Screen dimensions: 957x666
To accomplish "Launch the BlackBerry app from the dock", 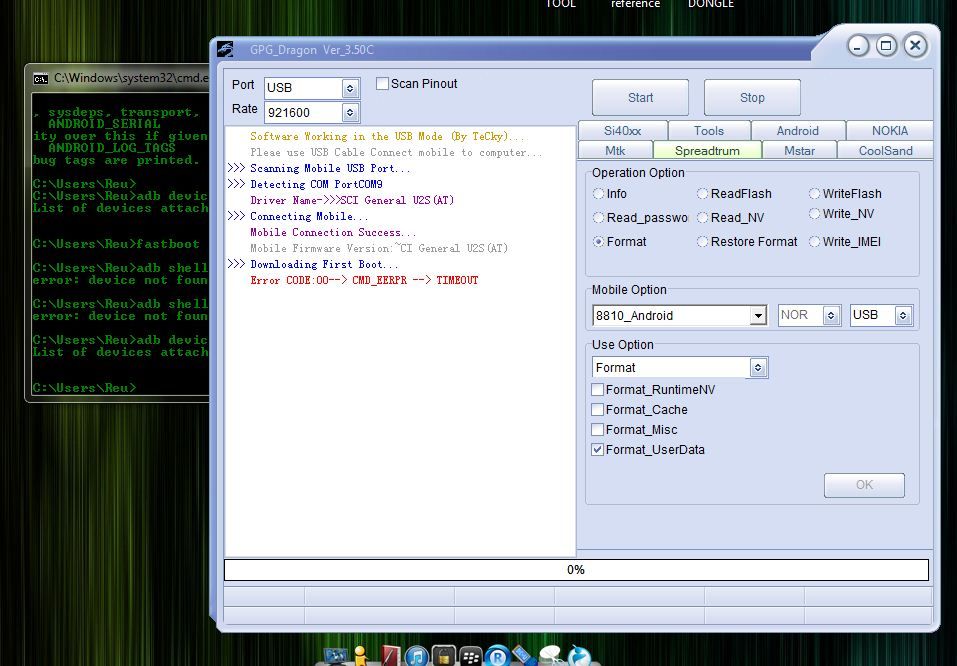I will tap(470, 657).
